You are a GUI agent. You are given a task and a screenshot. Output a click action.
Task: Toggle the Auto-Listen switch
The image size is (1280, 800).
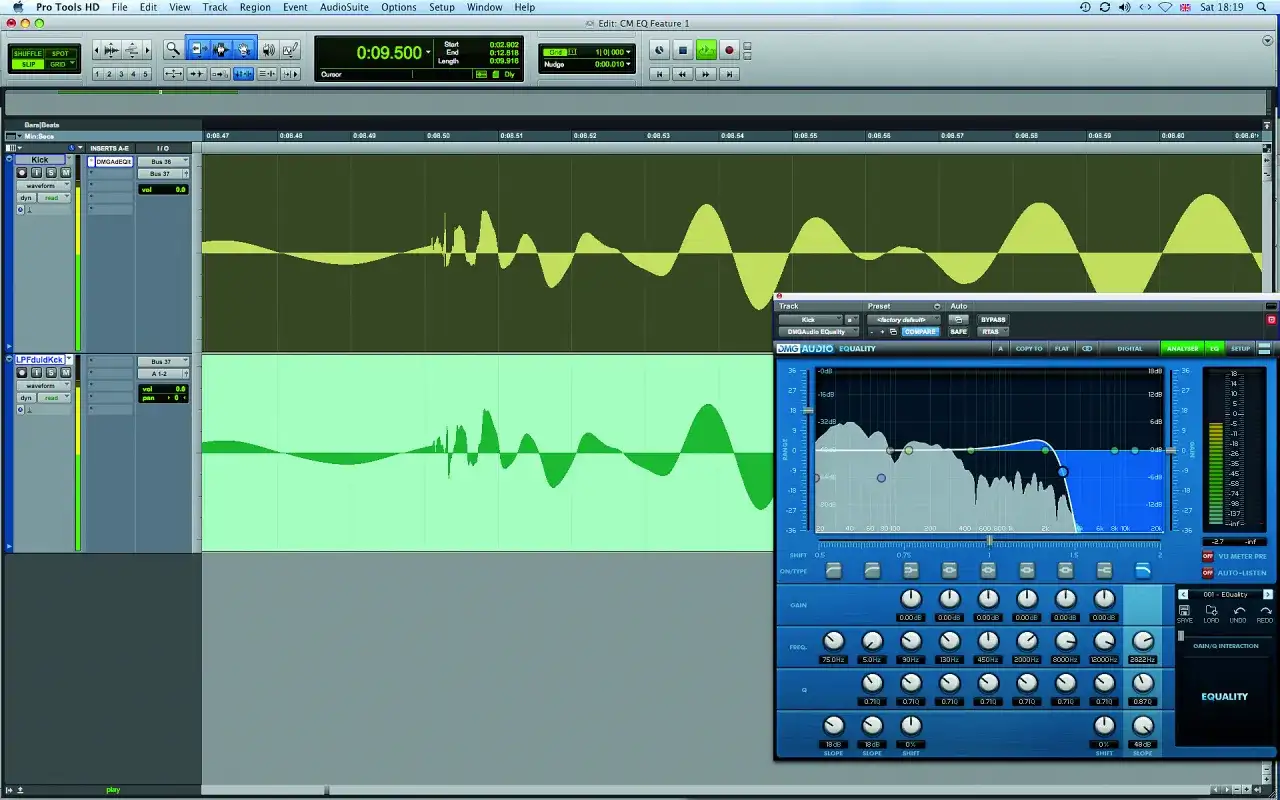tap(1207, 573)
